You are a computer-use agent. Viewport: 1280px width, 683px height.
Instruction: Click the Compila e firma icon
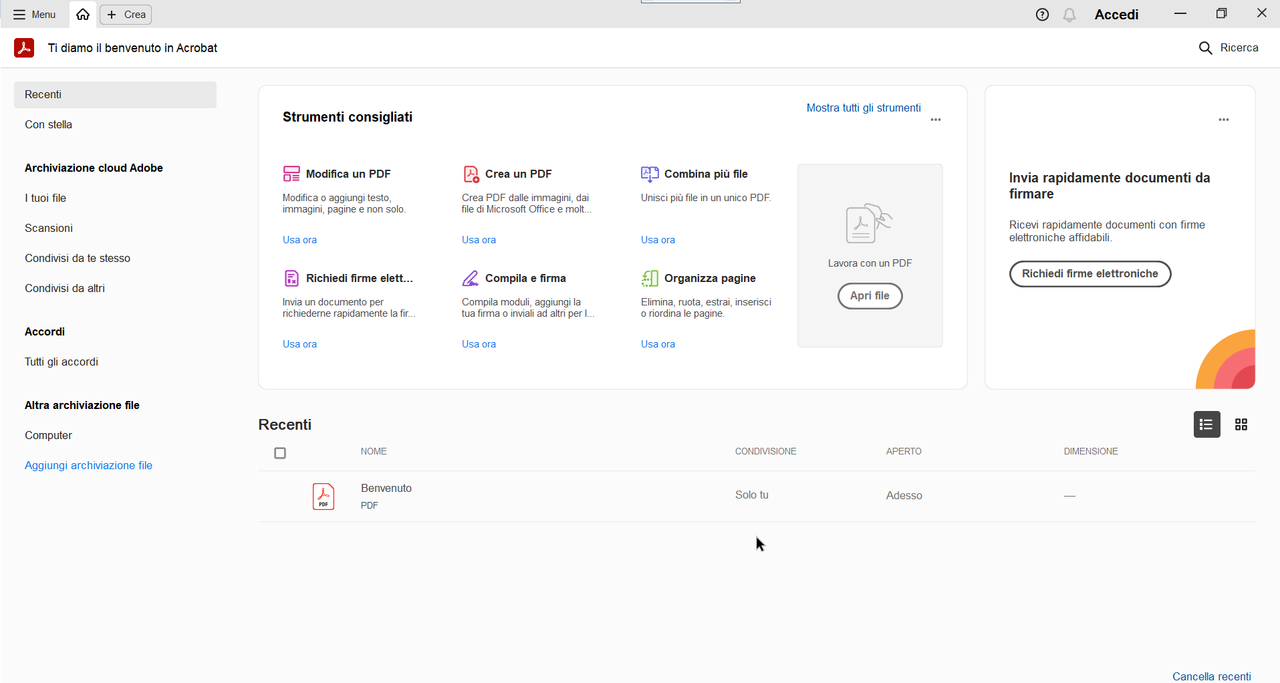471,278
